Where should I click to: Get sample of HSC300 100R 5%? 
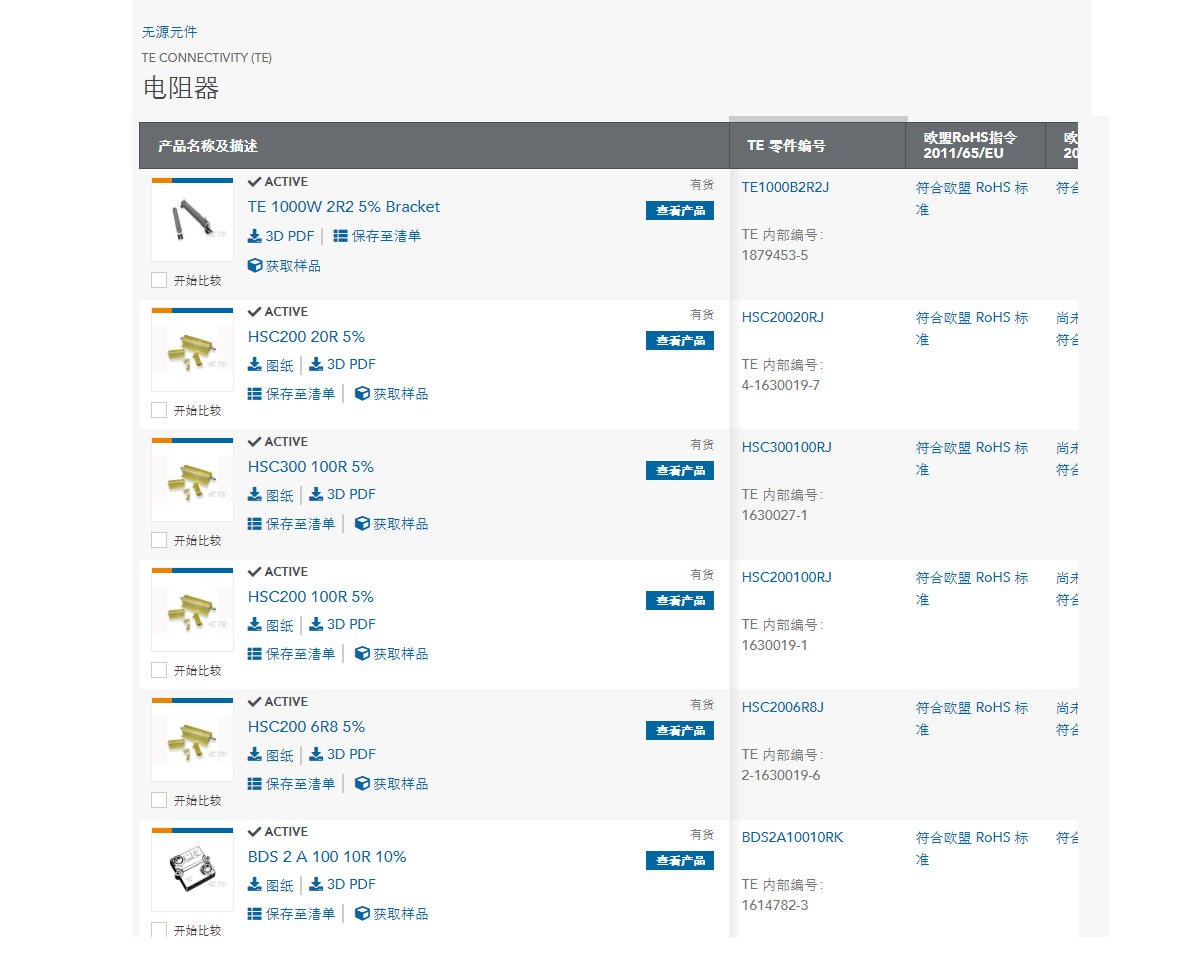pos(392,524)
